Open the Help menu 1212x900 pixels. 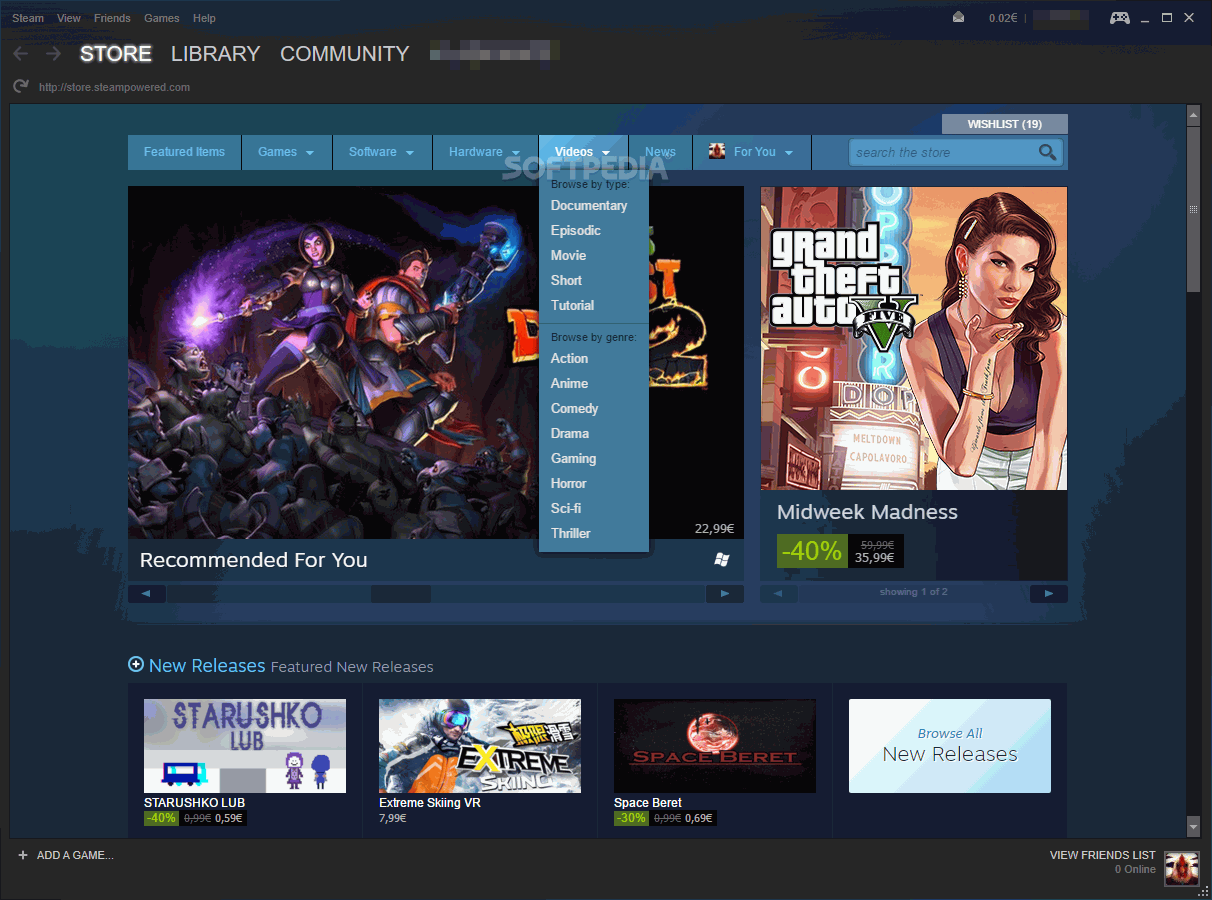[204, 18]
